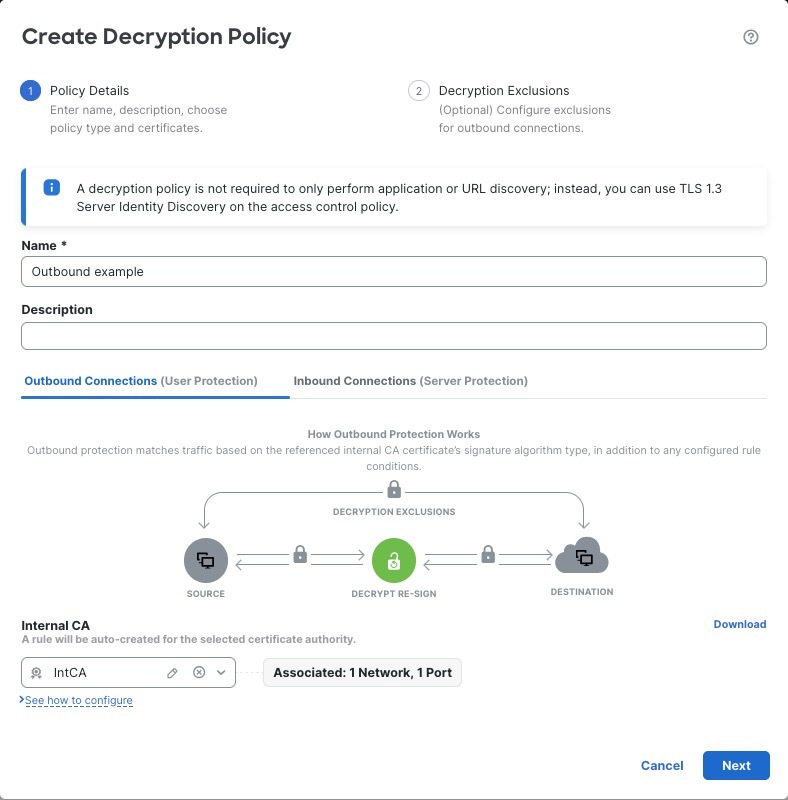Click step 1 Policy Details circle
The width and height of the screenshot is (788, 800).
tap(30, 90)
